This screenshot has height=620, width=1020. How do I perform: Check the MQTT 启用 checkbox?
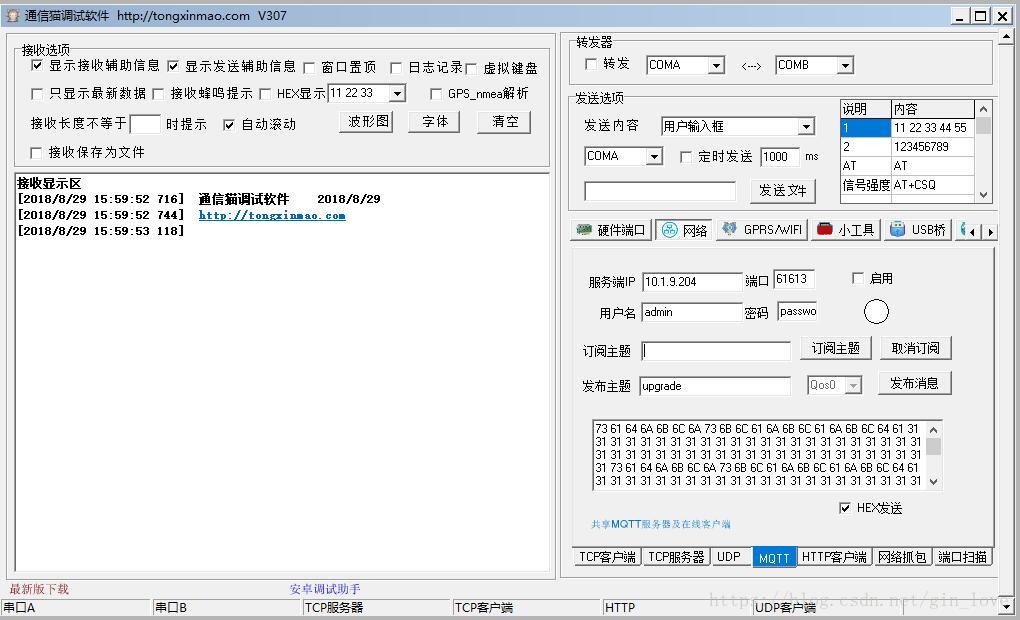coord(857,278)
